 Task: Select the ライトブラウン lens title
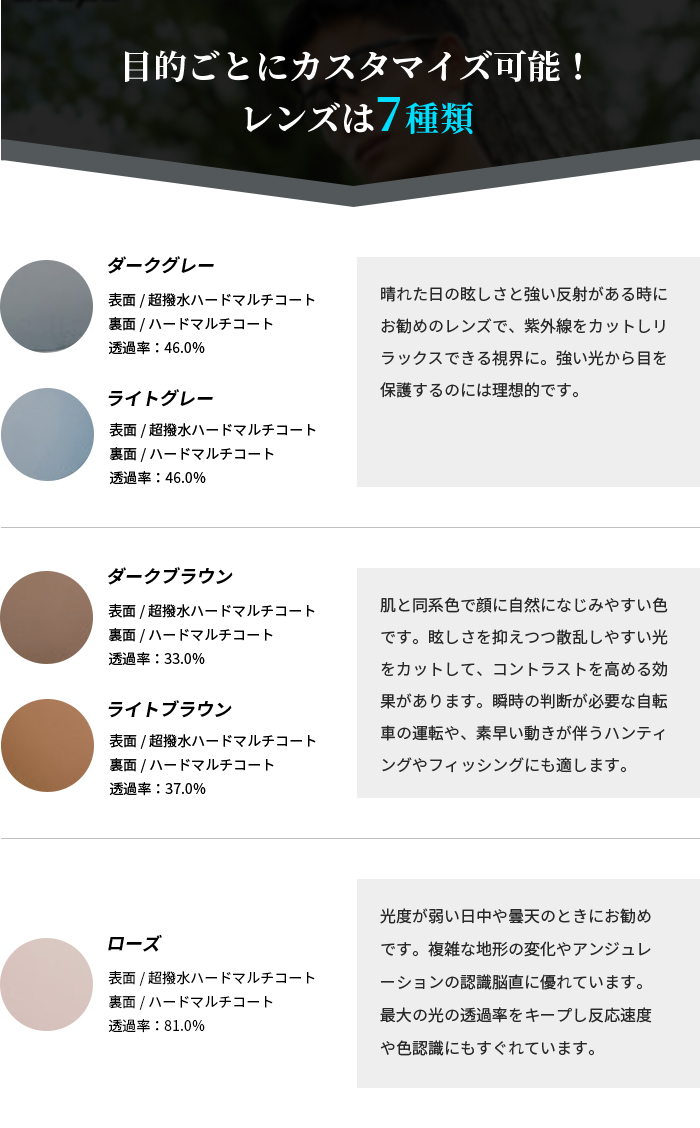pos(170,709)
